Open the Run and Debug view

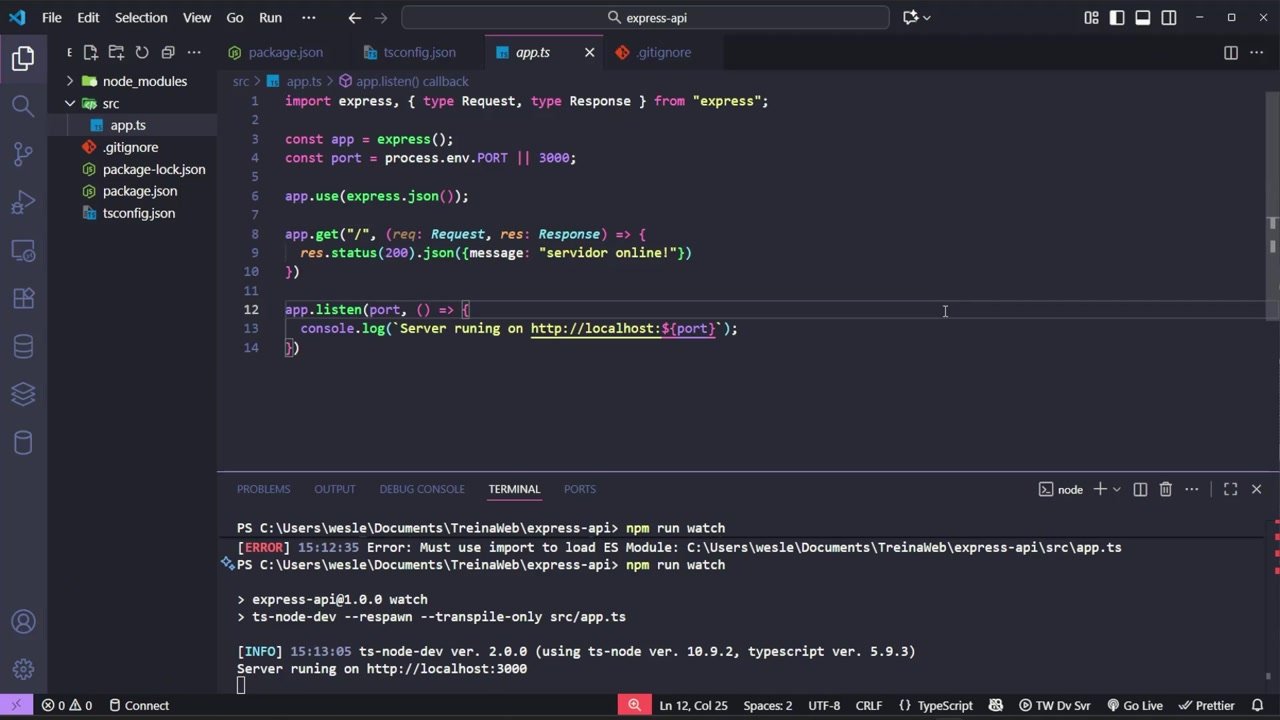coord(23,202)
